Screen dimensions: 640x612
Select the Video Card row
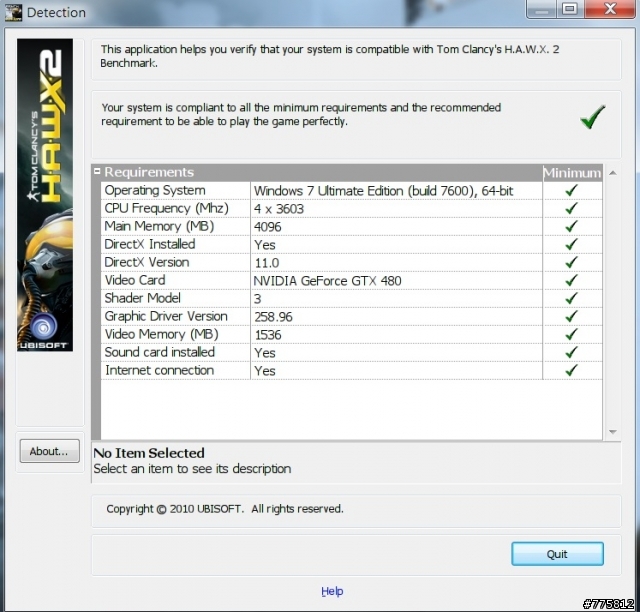351,280
